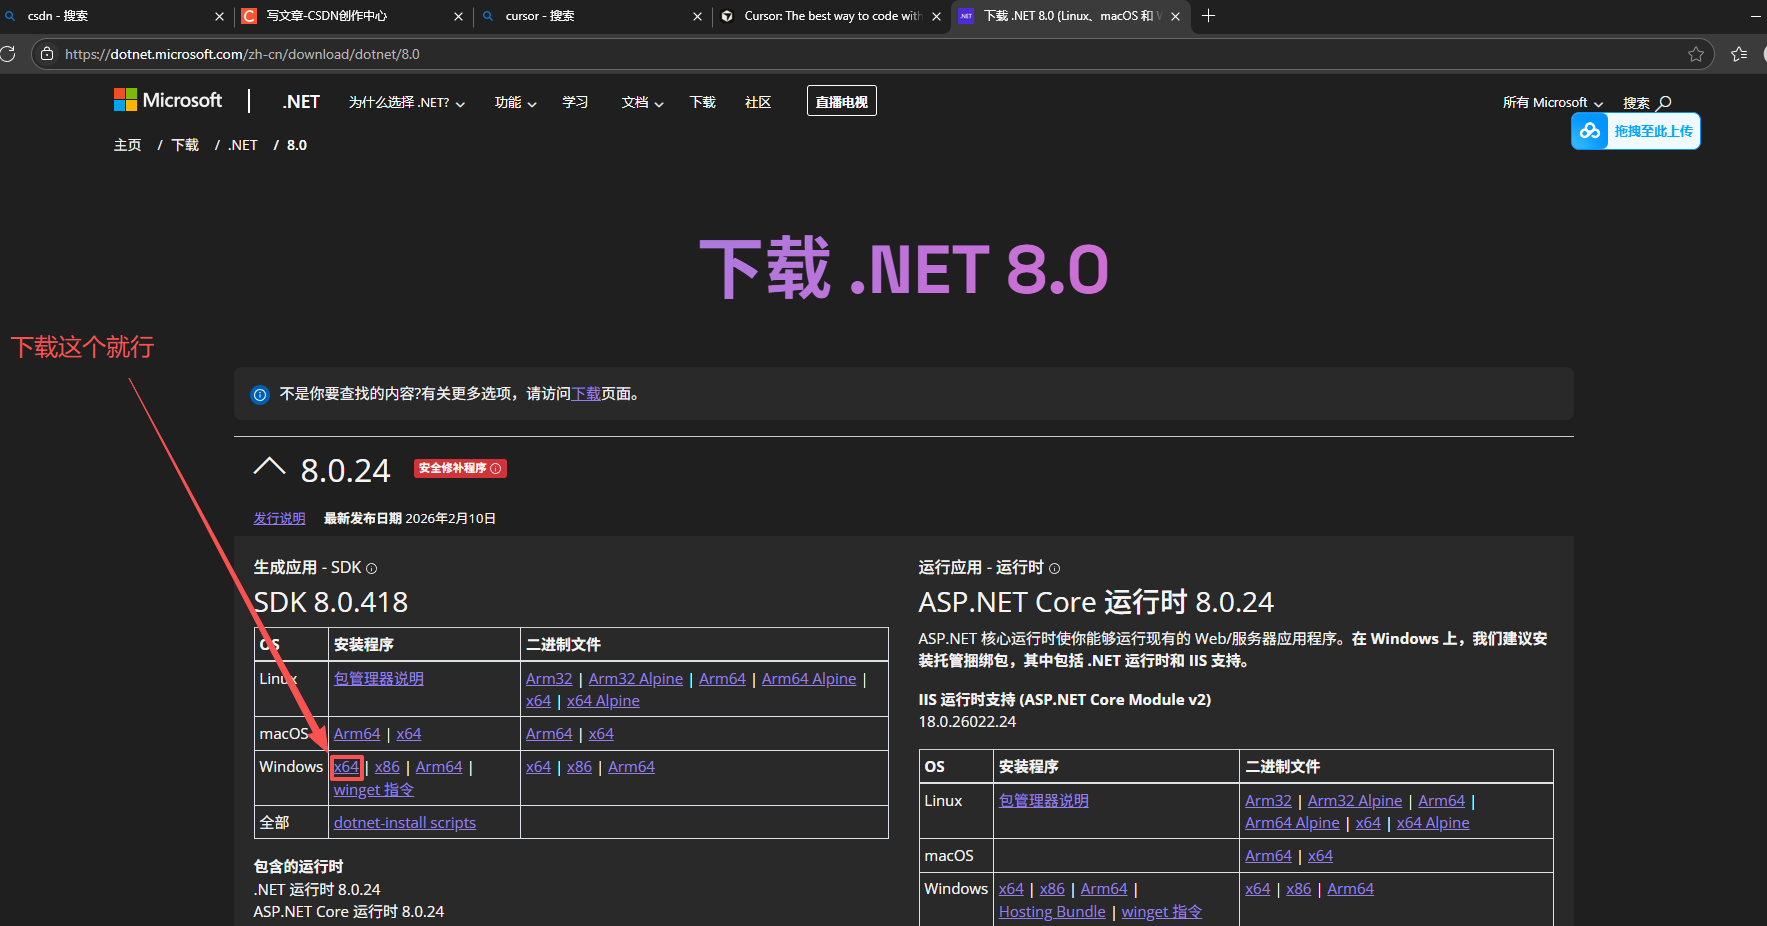This screenshot has width=1767, height=926.
Task: Expand the 文档 dropdown menu
Action: [642, 102]
